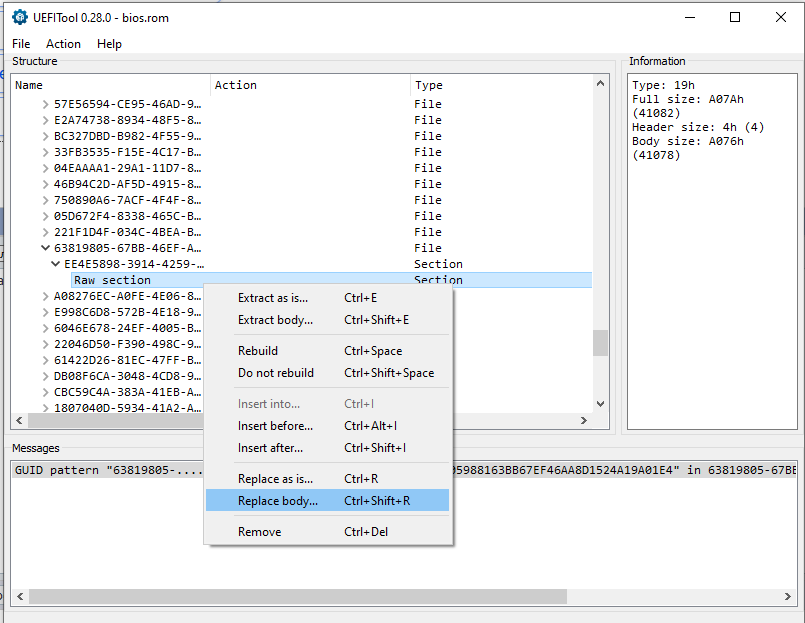
Task: Expand the 33FB3535-F15E-4C17 file node
Action: click(x=45, y=152)
